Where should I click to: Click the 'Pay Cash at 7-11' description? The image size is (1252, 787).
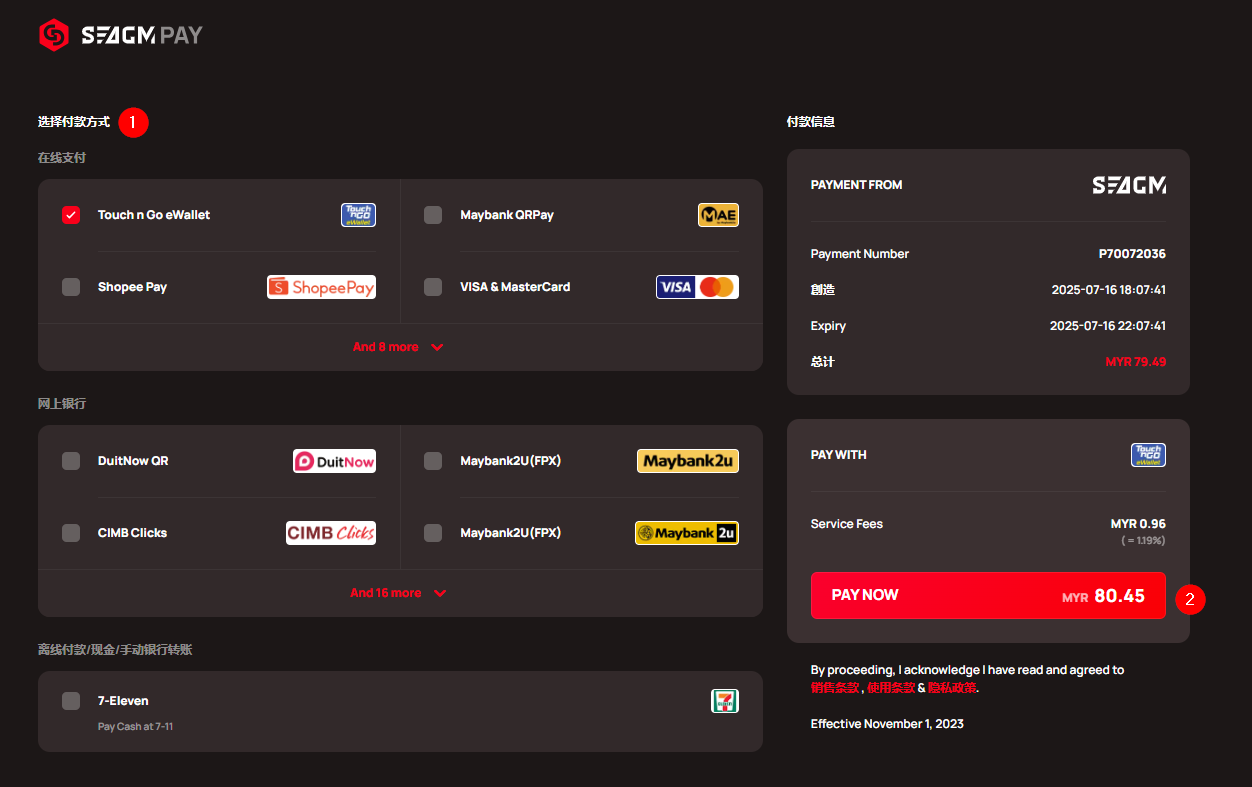[135, 726]
